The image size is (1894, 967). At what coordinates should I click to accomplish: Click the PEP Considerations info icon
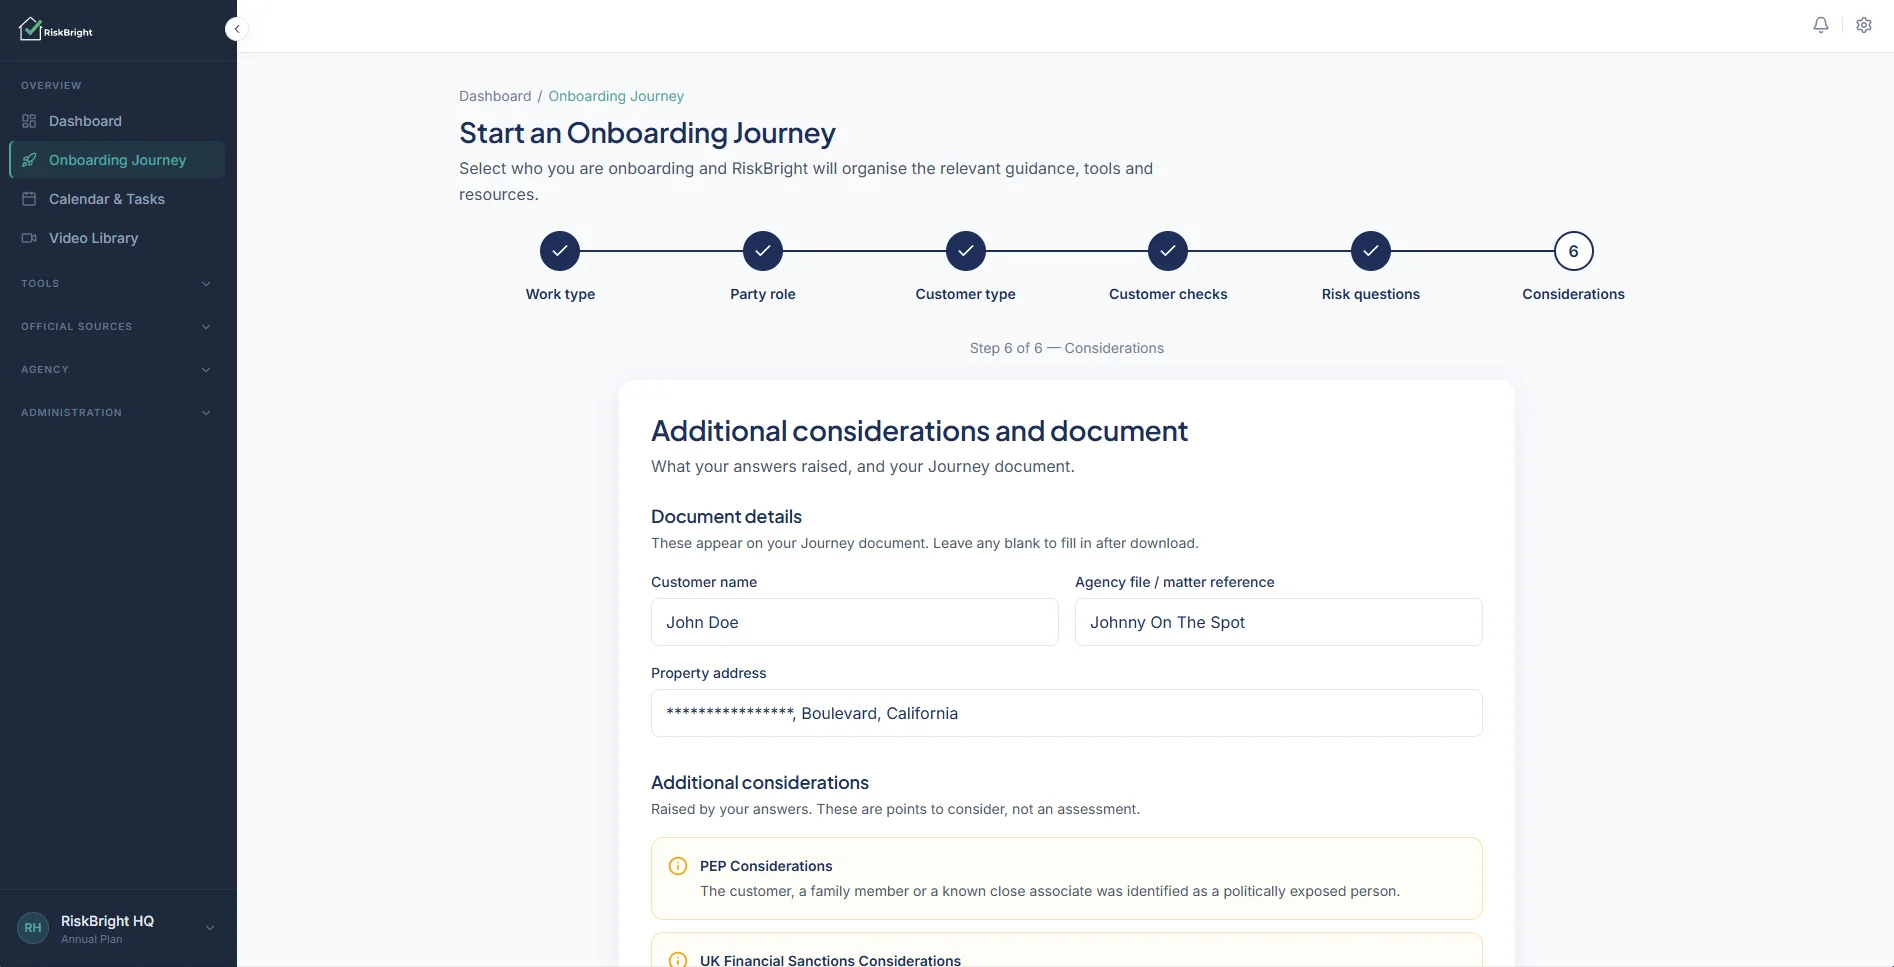pyautogui.click(x=678, y=866)
